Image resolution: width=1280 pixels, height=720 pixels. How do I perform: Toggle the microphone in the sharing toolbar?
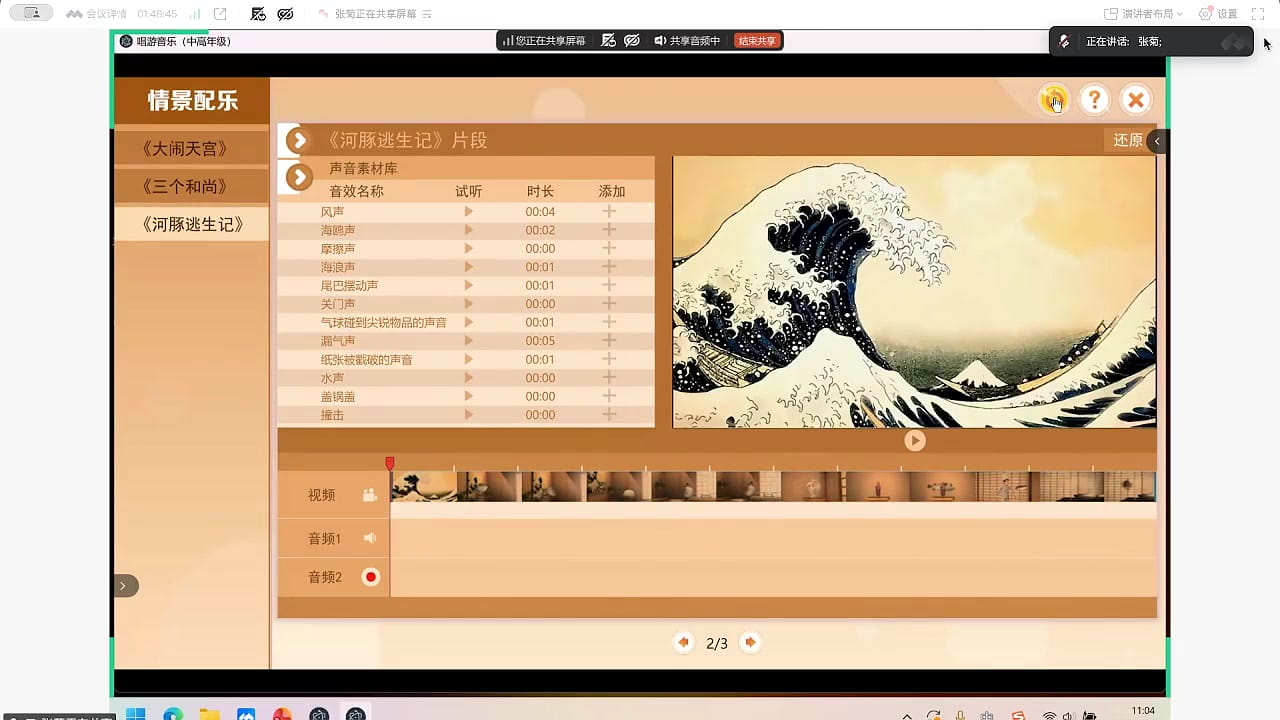pos(607,41)
